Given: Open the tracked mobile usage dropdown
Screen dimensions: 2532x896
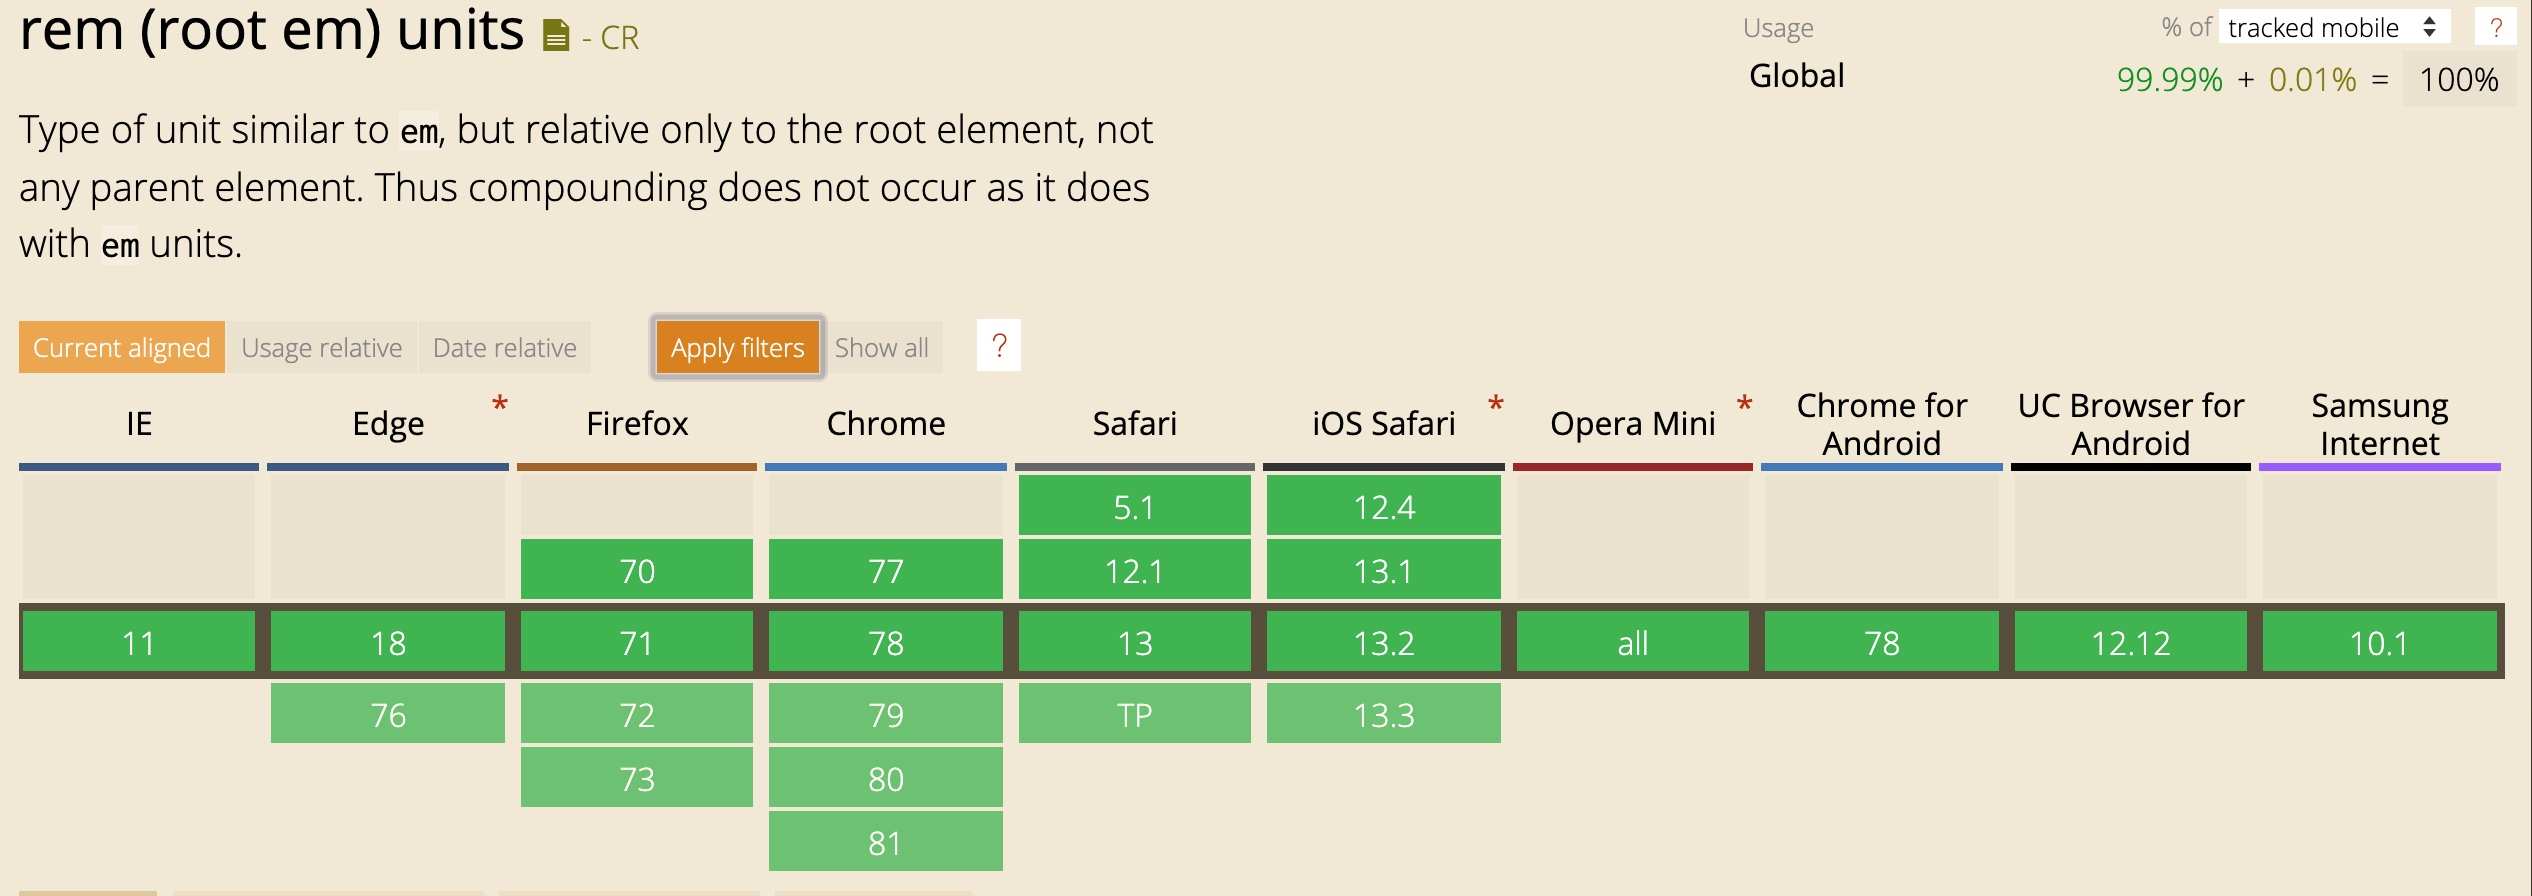Looking at the screenshot, I should click(x=2335, y=27).
